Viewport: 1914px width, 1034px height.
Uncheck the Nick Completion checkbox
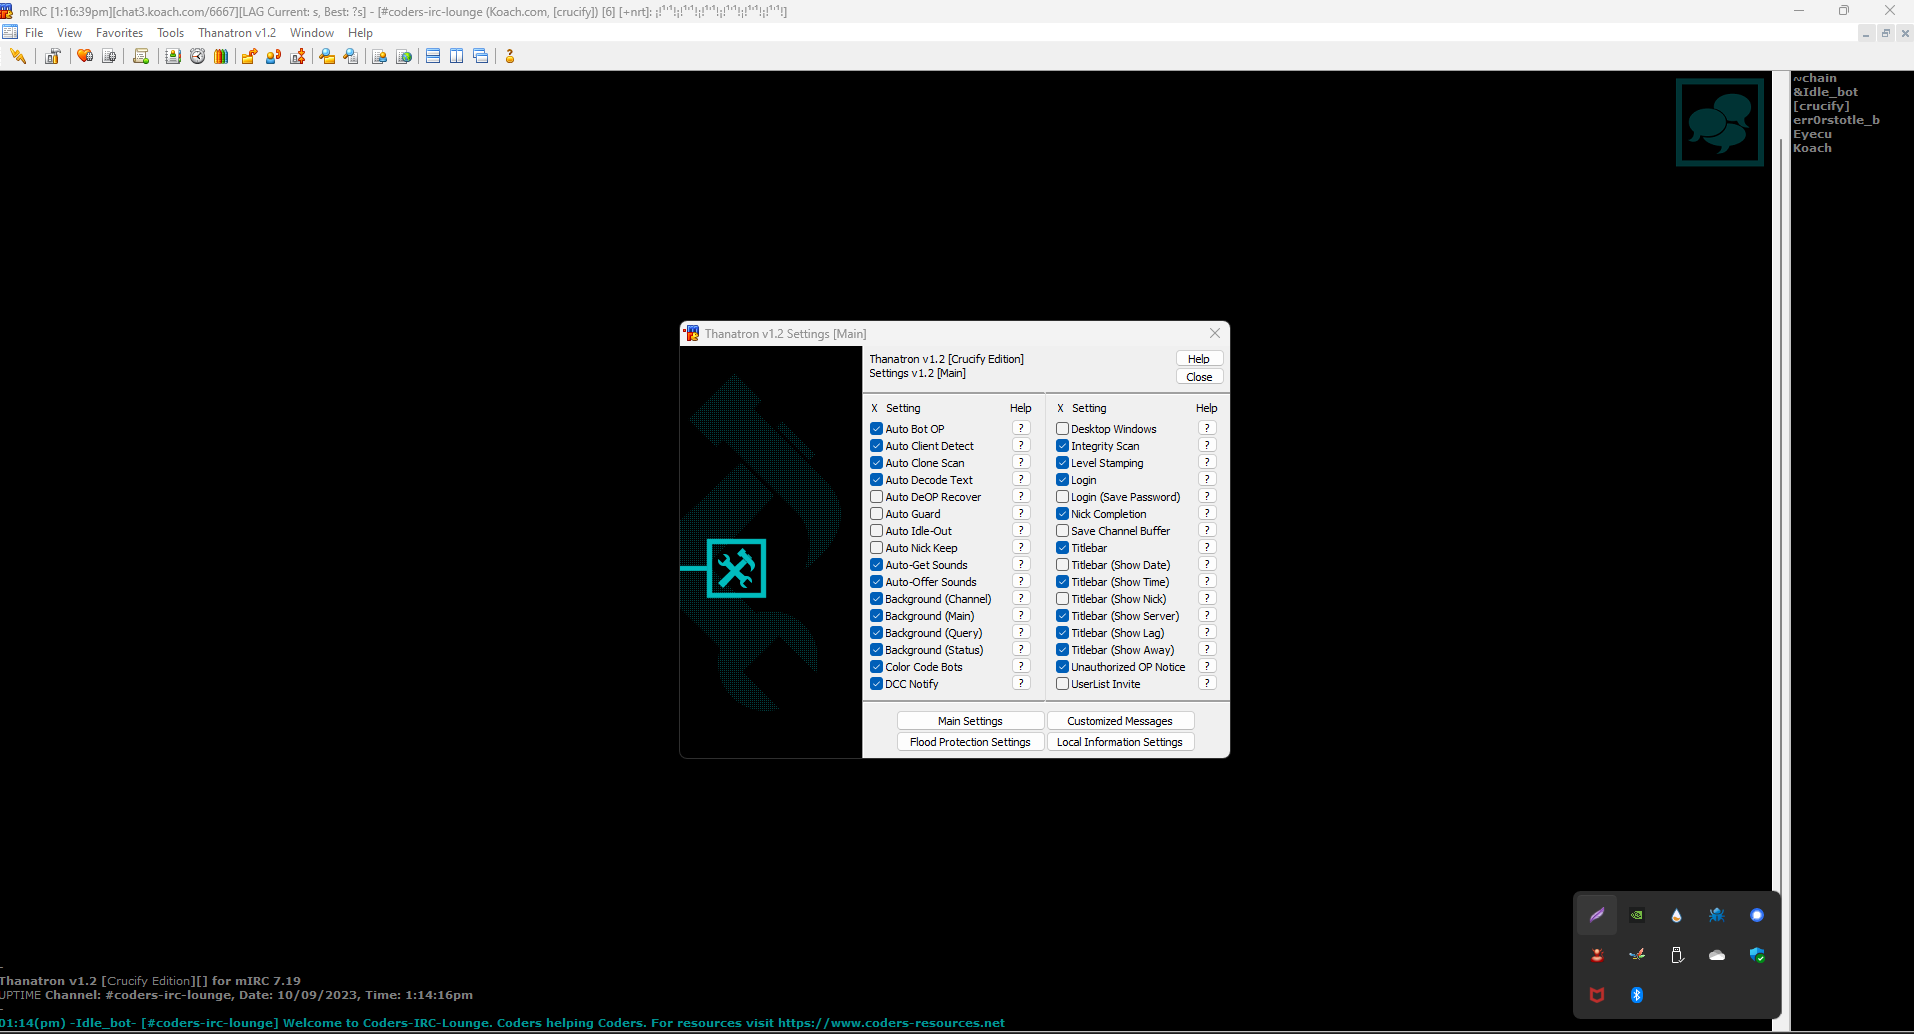pyautogui.click(x=1062, y=514)
